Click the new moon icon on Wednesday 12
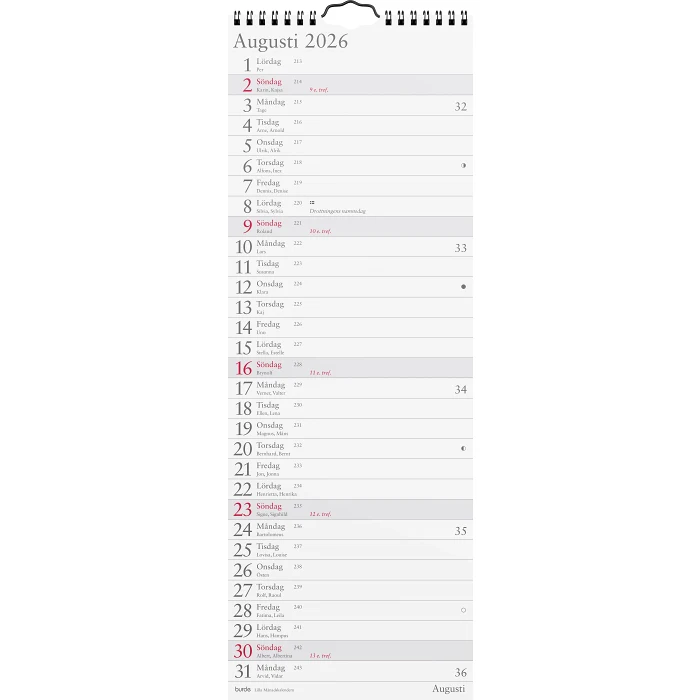This screenshot has height=700, width=700. click(463, 287)
